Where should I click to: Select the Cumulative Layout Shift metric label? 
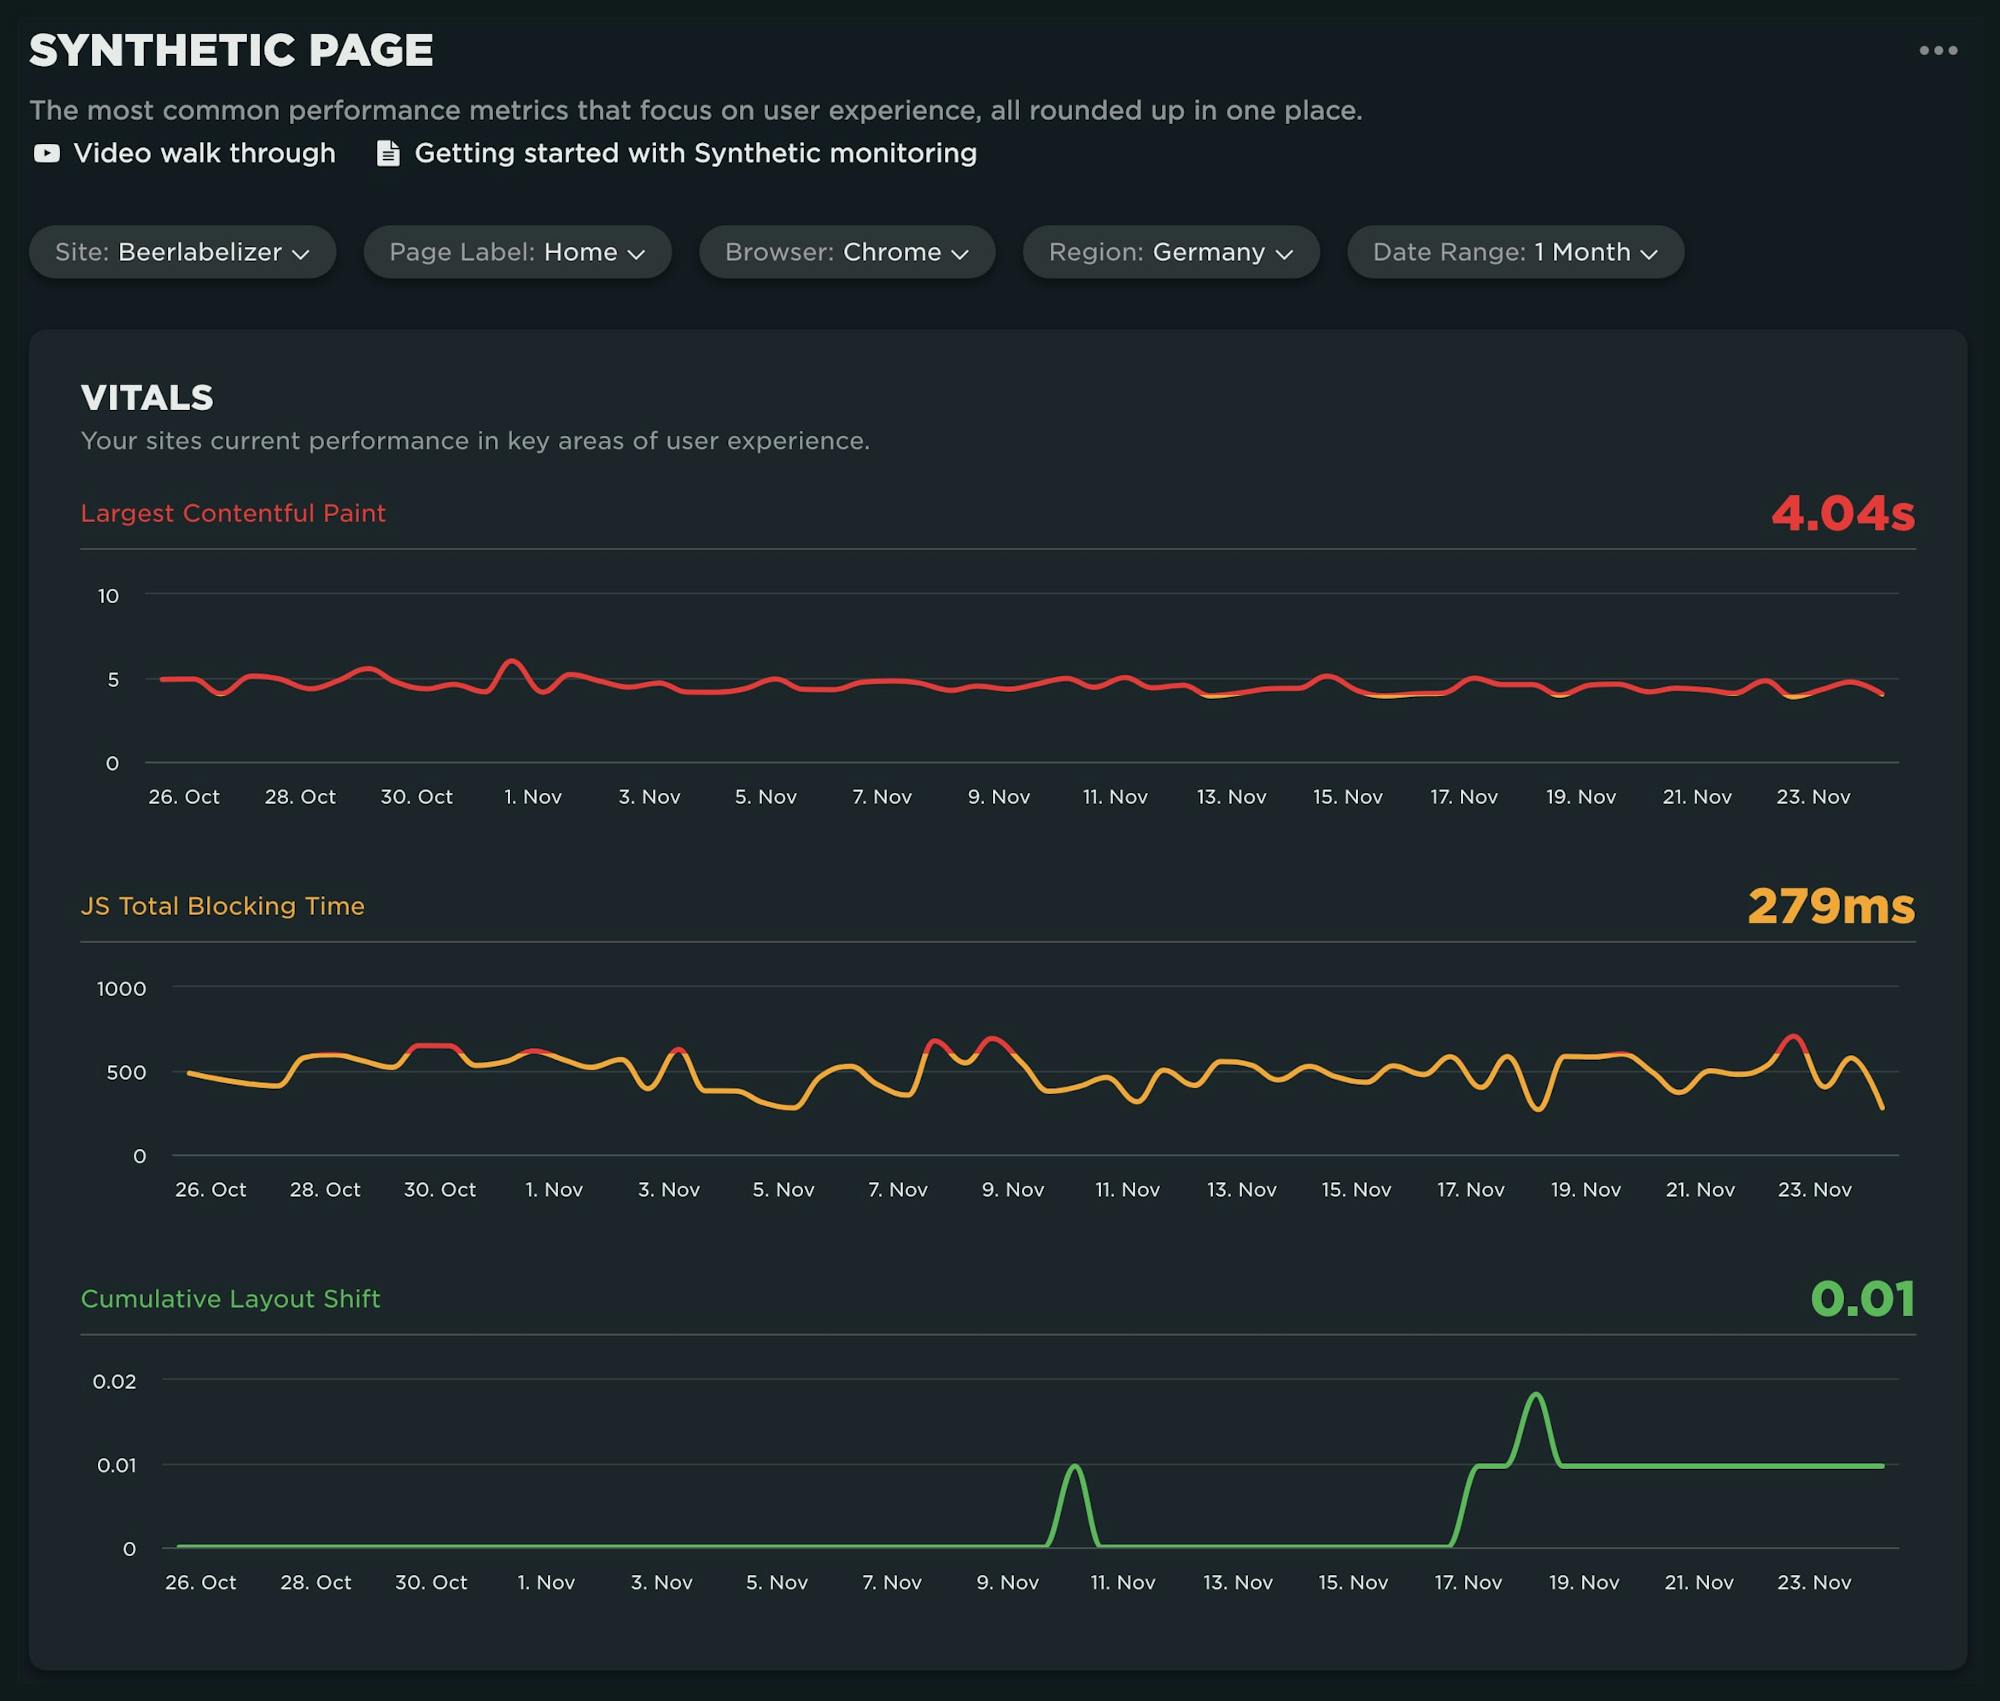point(230,1298)
